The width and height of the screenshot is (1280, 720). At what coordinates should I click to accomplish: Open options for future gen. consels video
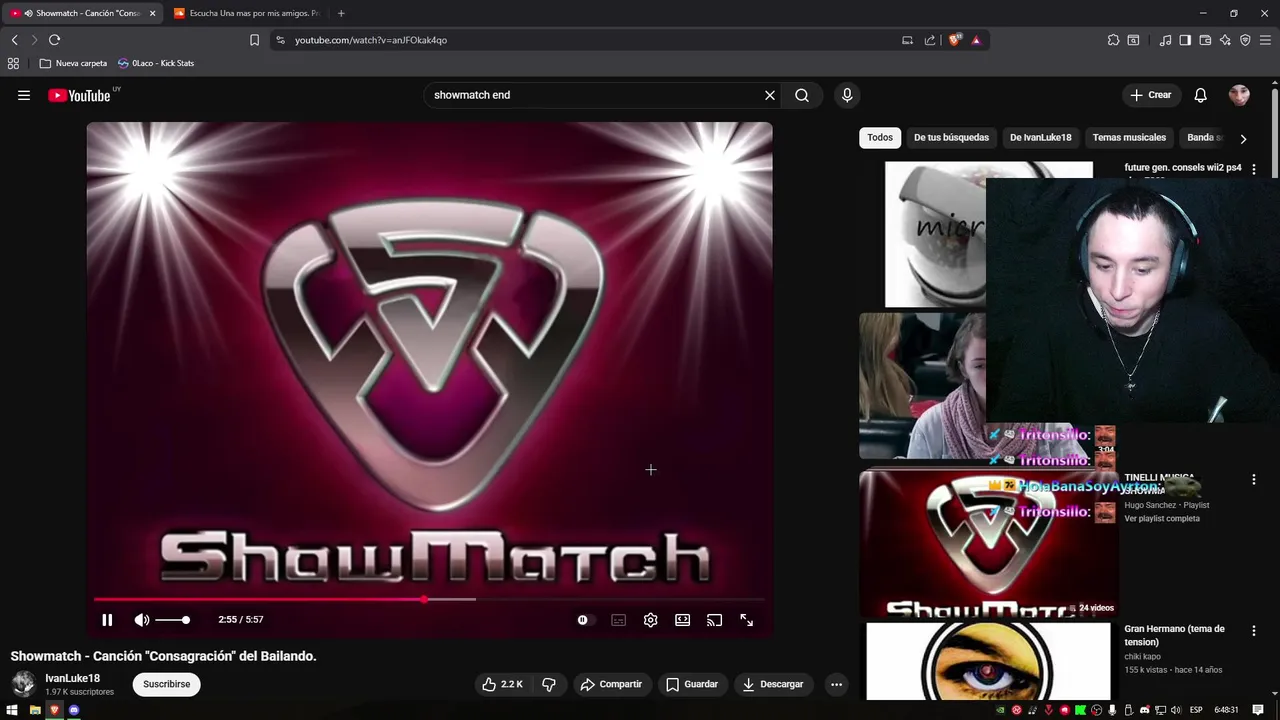point(1254,169)
